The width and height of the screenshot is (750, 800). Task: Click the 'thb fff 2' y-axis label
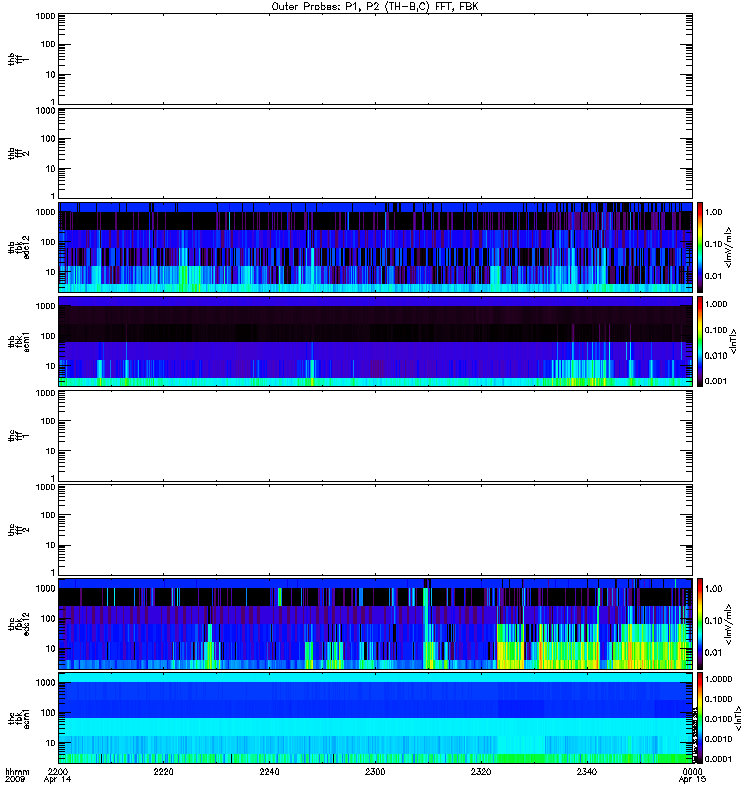(x=18, y=154)
